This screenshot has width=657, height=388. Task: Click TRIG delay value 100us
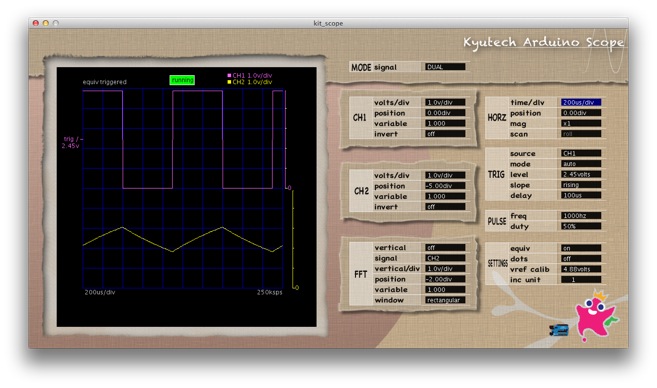pos(581,195)
